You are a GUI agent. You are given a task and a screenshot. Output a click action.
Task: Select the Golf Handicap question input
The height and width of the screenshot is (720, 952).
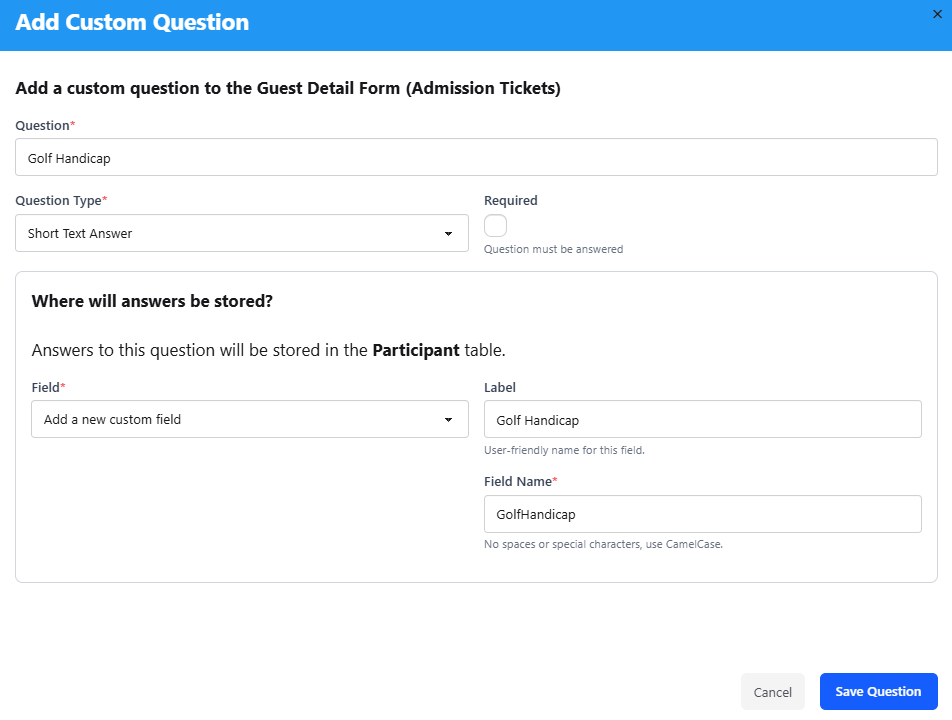475,157
